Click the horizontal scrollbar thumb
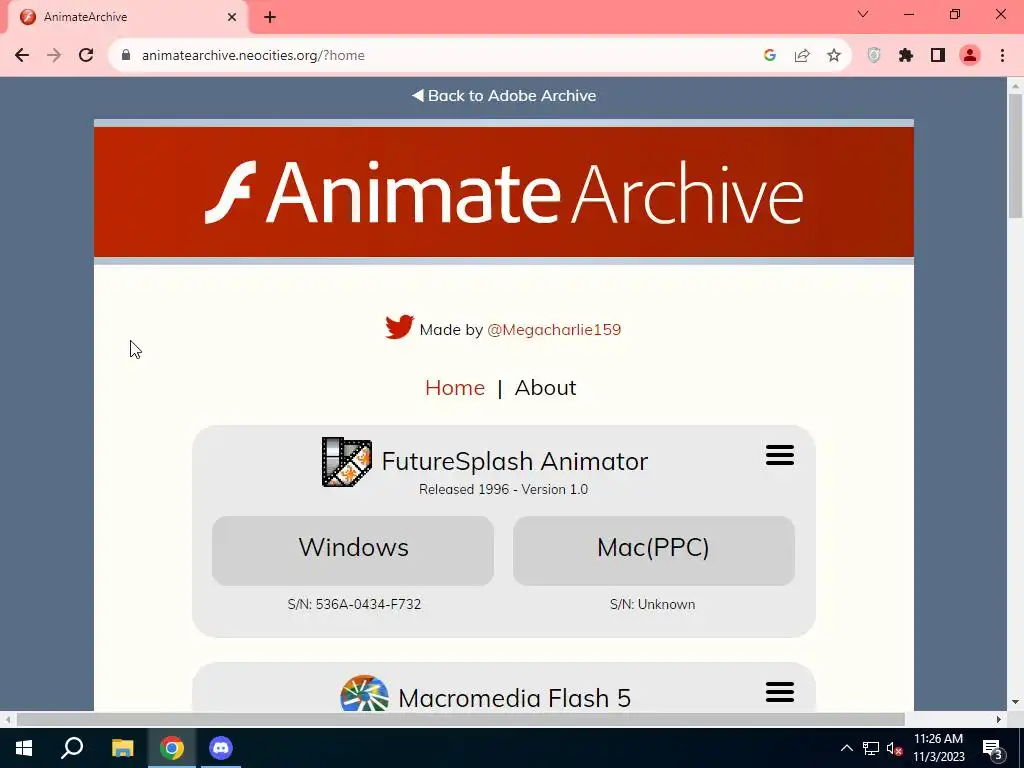The width and height of the screenshot is (1024, 768). [x=460, y=719]
